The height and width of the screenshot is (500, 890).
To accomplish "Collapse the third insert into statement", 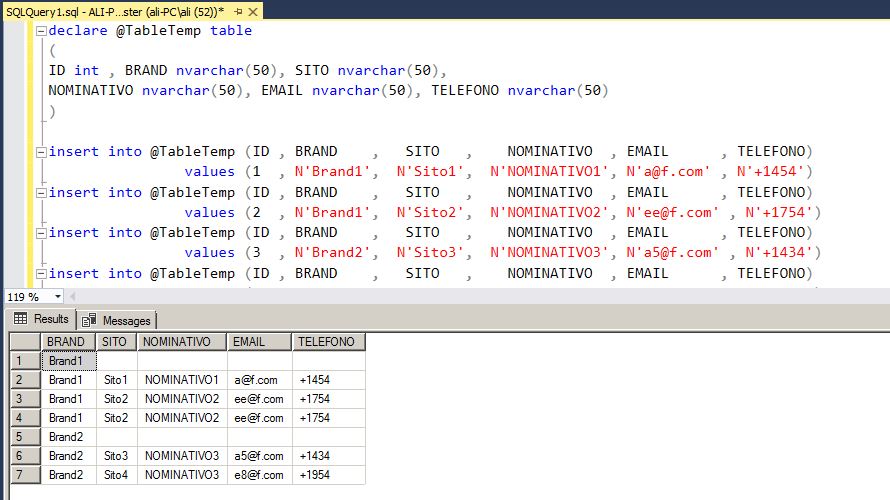I will tap(41, 233).
